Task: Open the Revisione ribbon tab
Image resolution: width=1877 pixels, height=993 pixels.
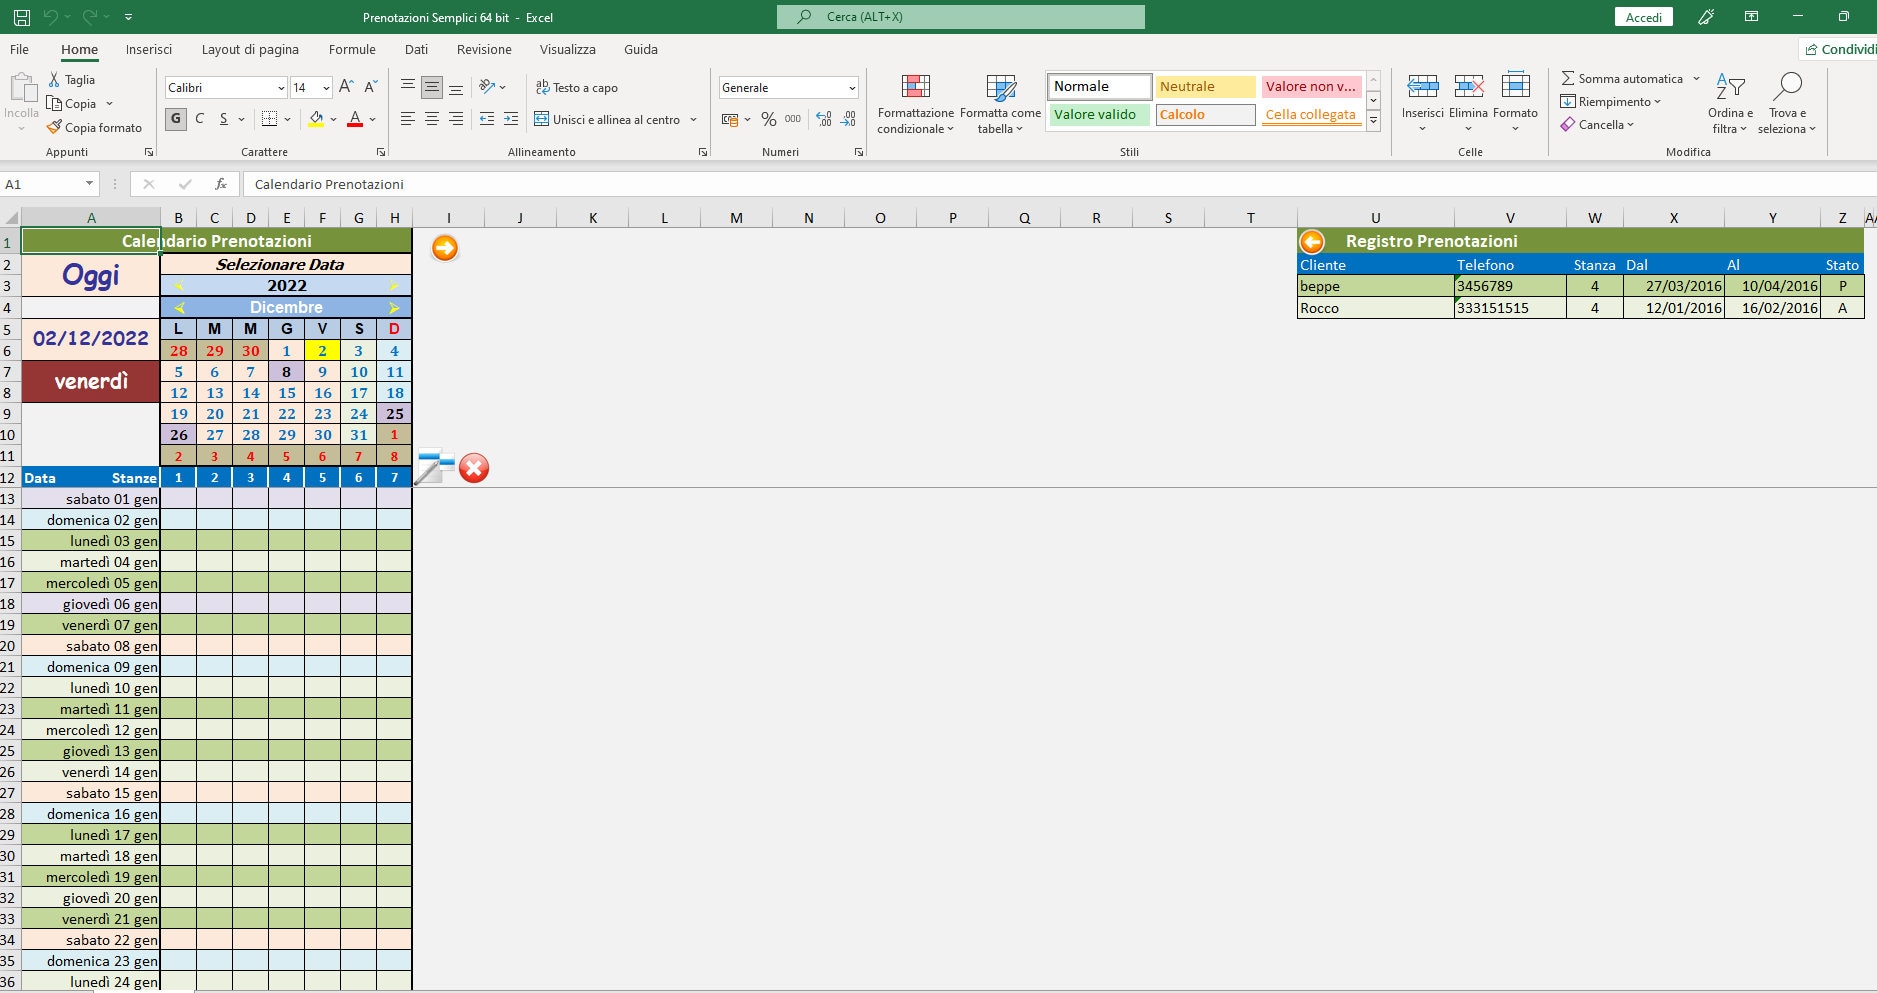Action: tap(484, 49)
